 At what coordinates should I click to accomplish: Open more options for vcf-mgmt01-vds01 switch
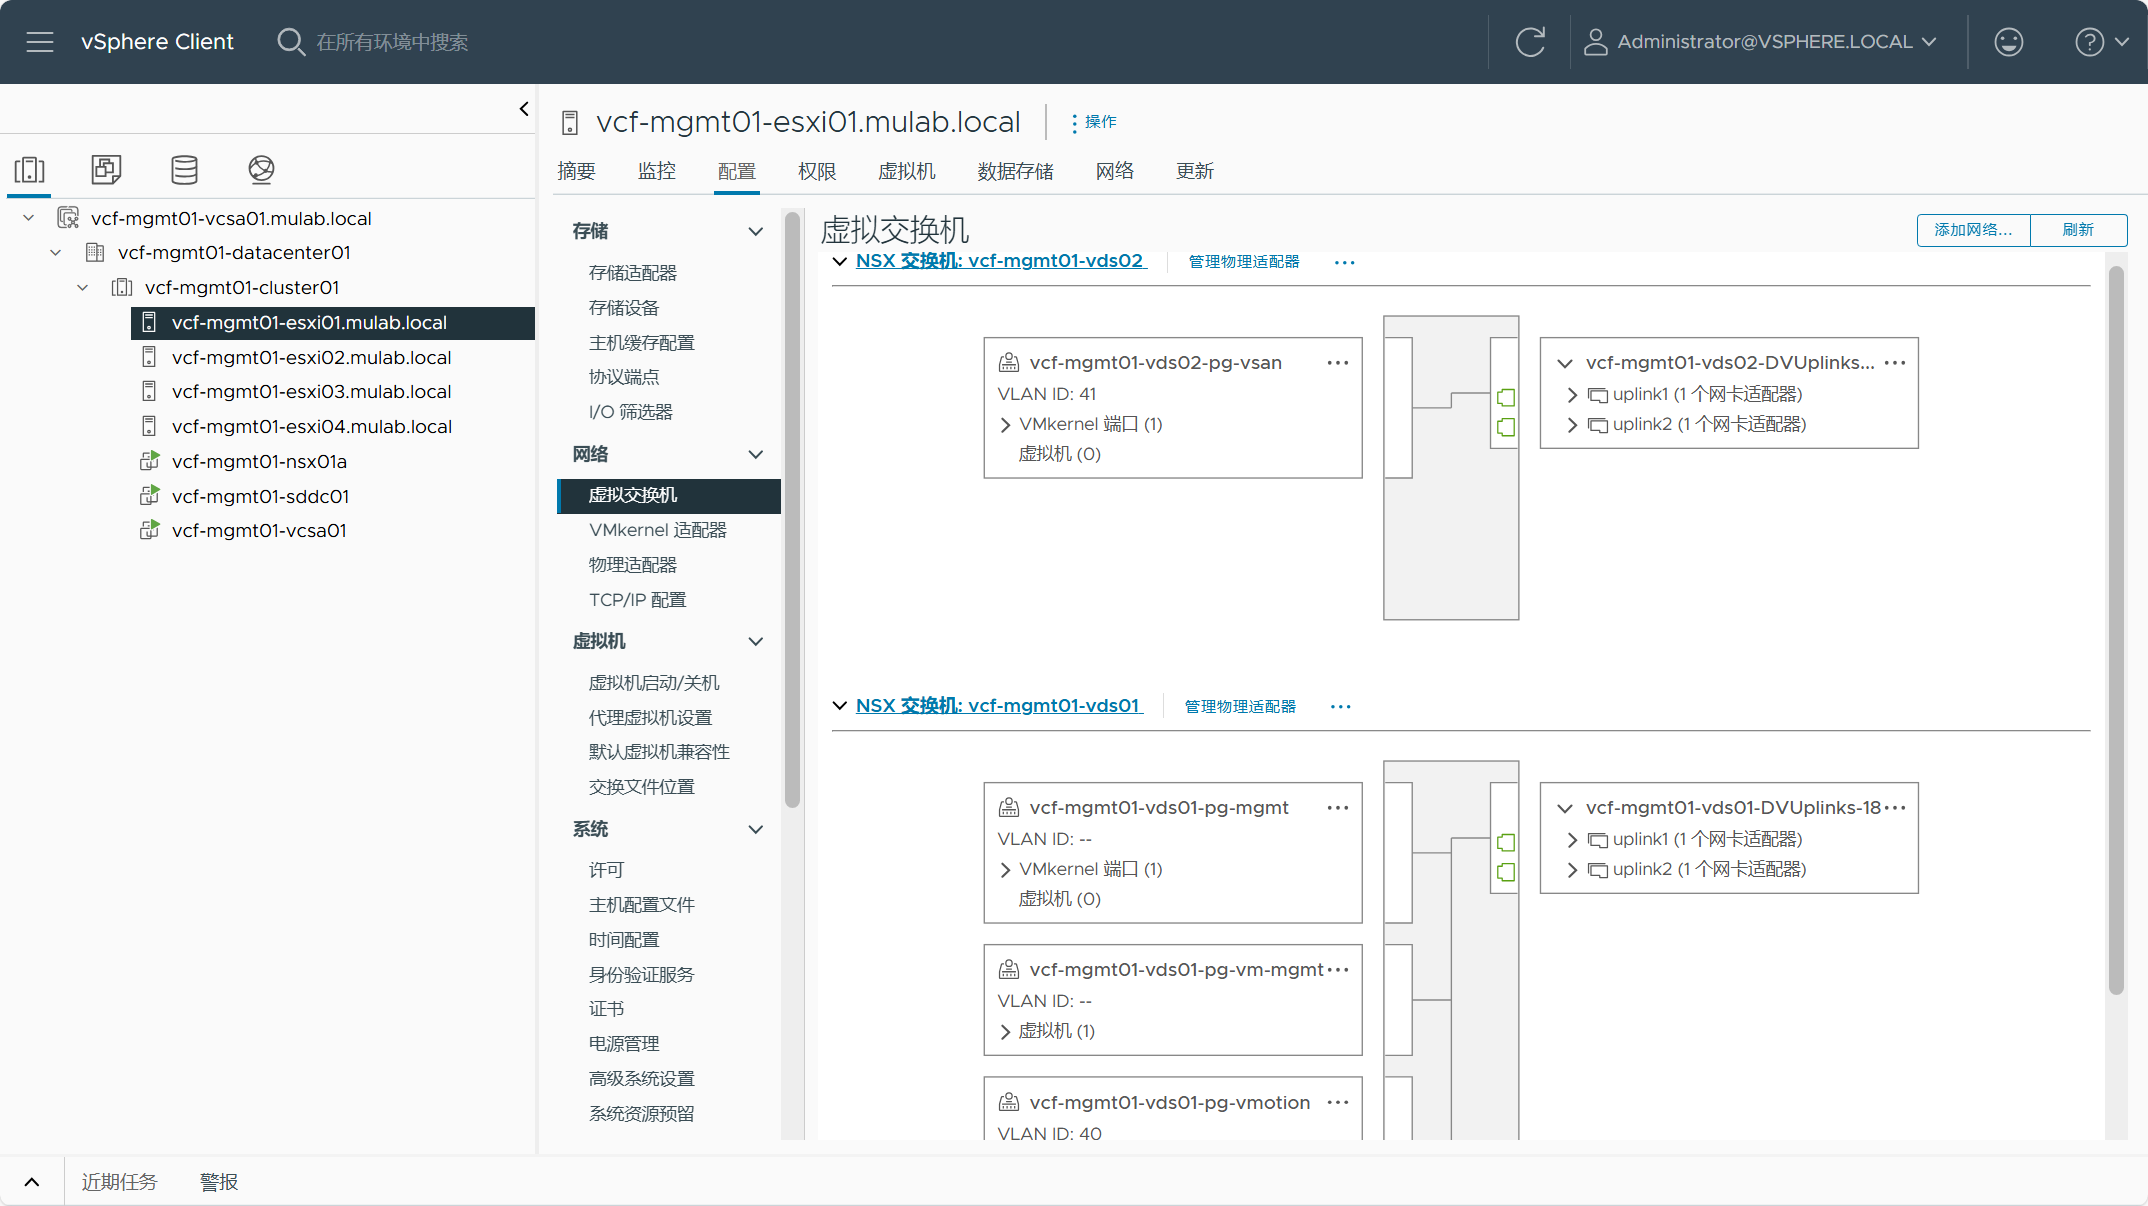point(1341,707)
